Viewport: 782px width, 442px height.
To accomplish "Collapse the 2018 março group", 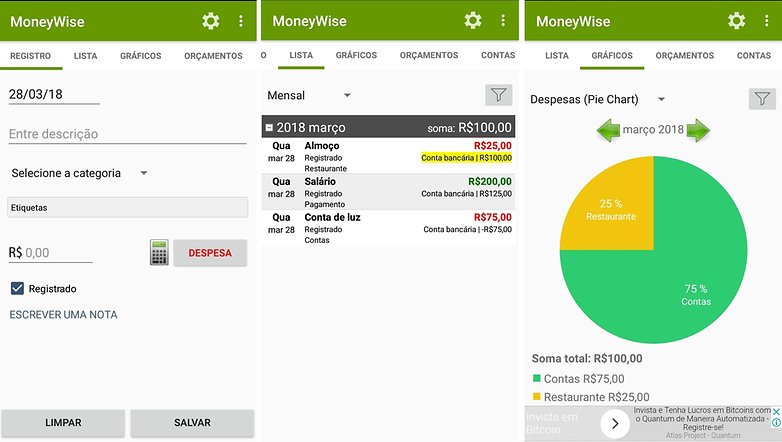I will click(x=269, y=128).
